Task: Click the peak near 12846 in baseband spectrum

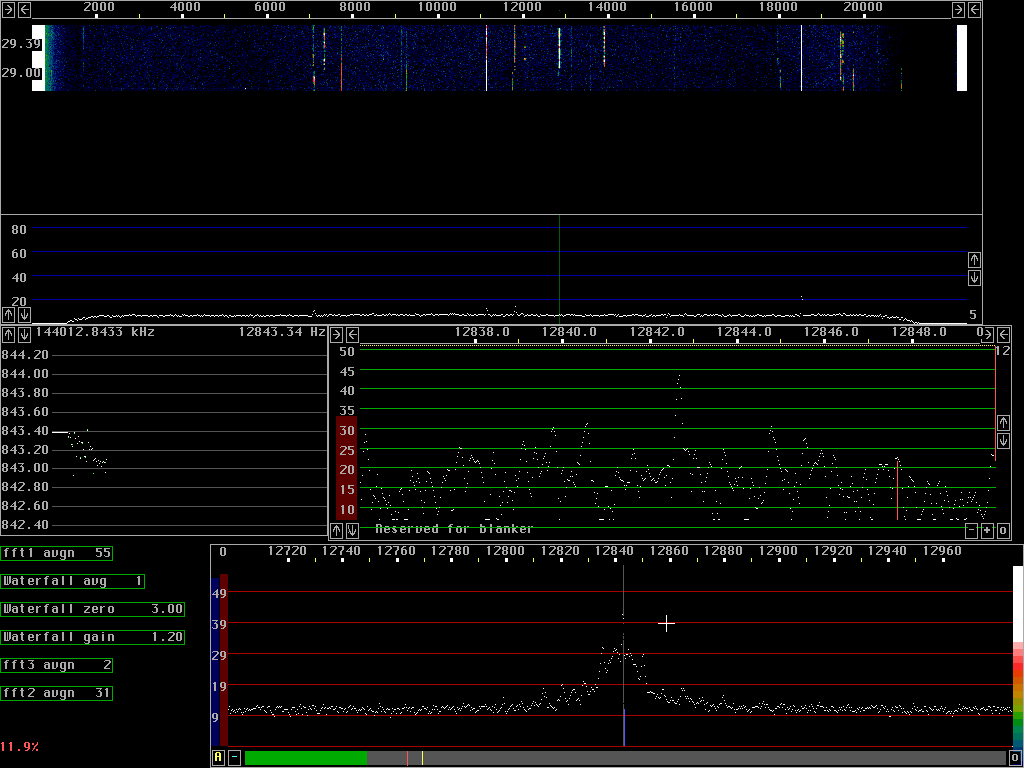Action: [624, 615]
